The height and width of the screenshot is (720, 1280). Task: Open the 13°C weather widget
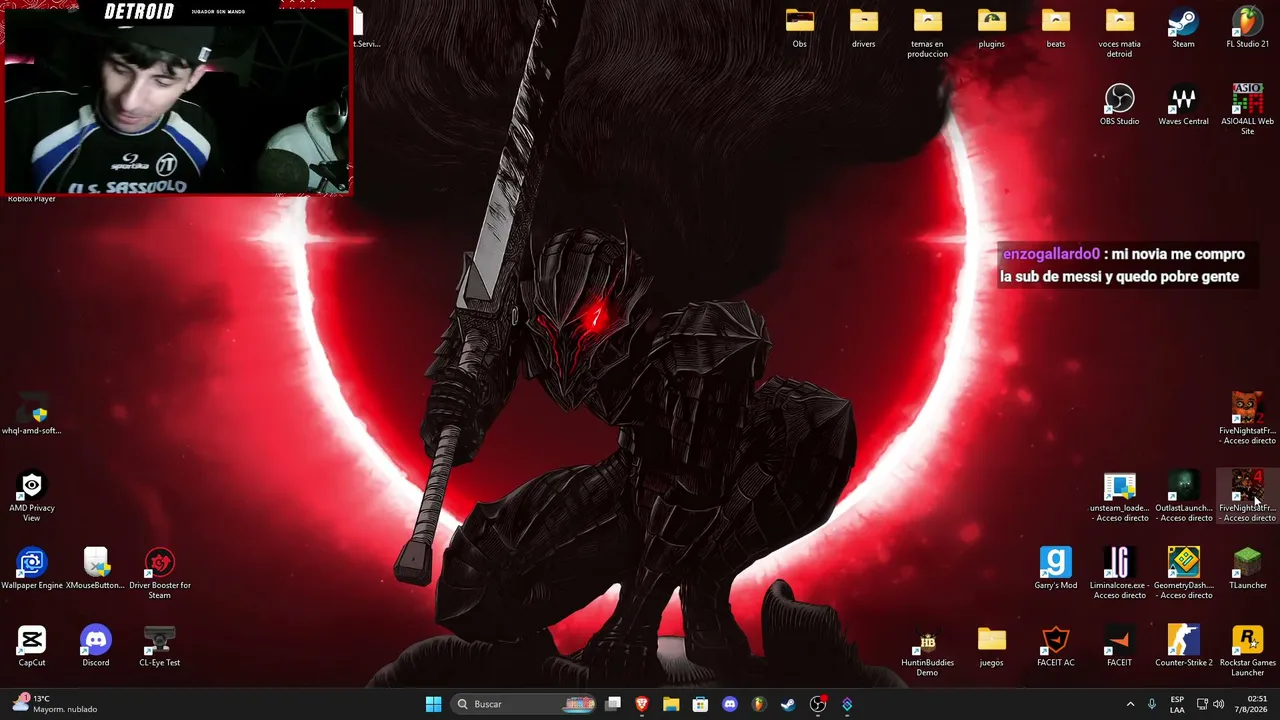pos(55,704)
